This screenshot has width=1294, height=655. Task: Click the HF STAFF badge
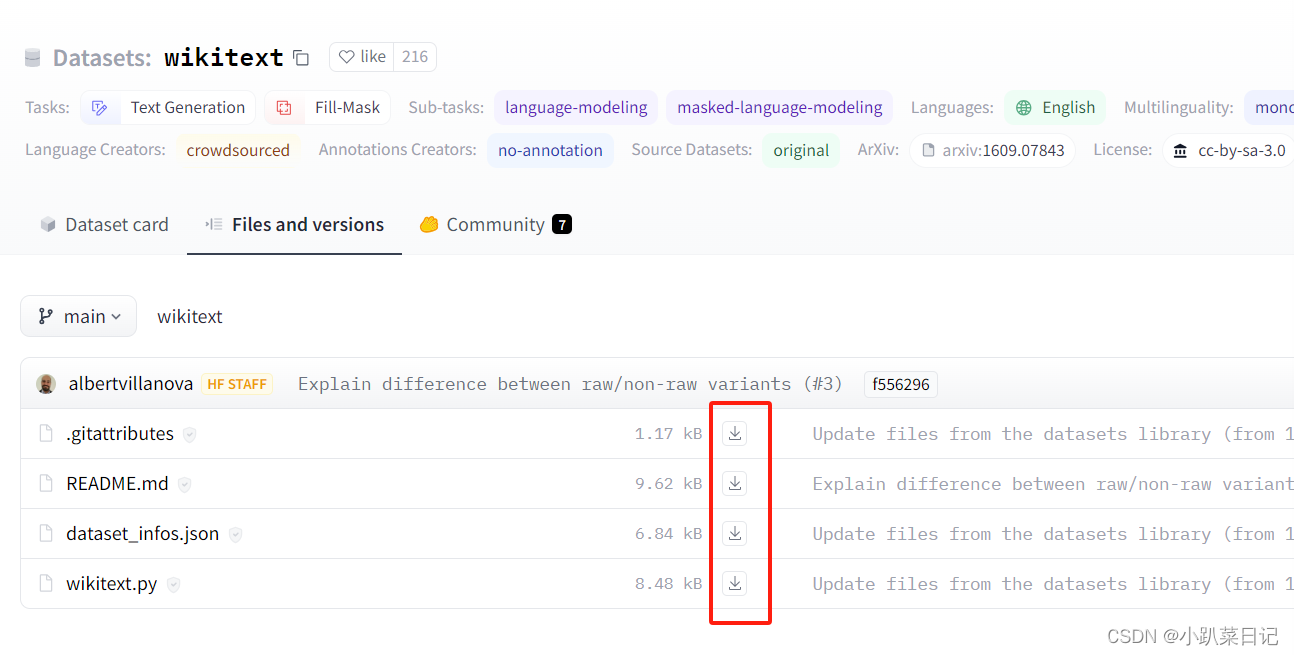click(x=237, y=384)
